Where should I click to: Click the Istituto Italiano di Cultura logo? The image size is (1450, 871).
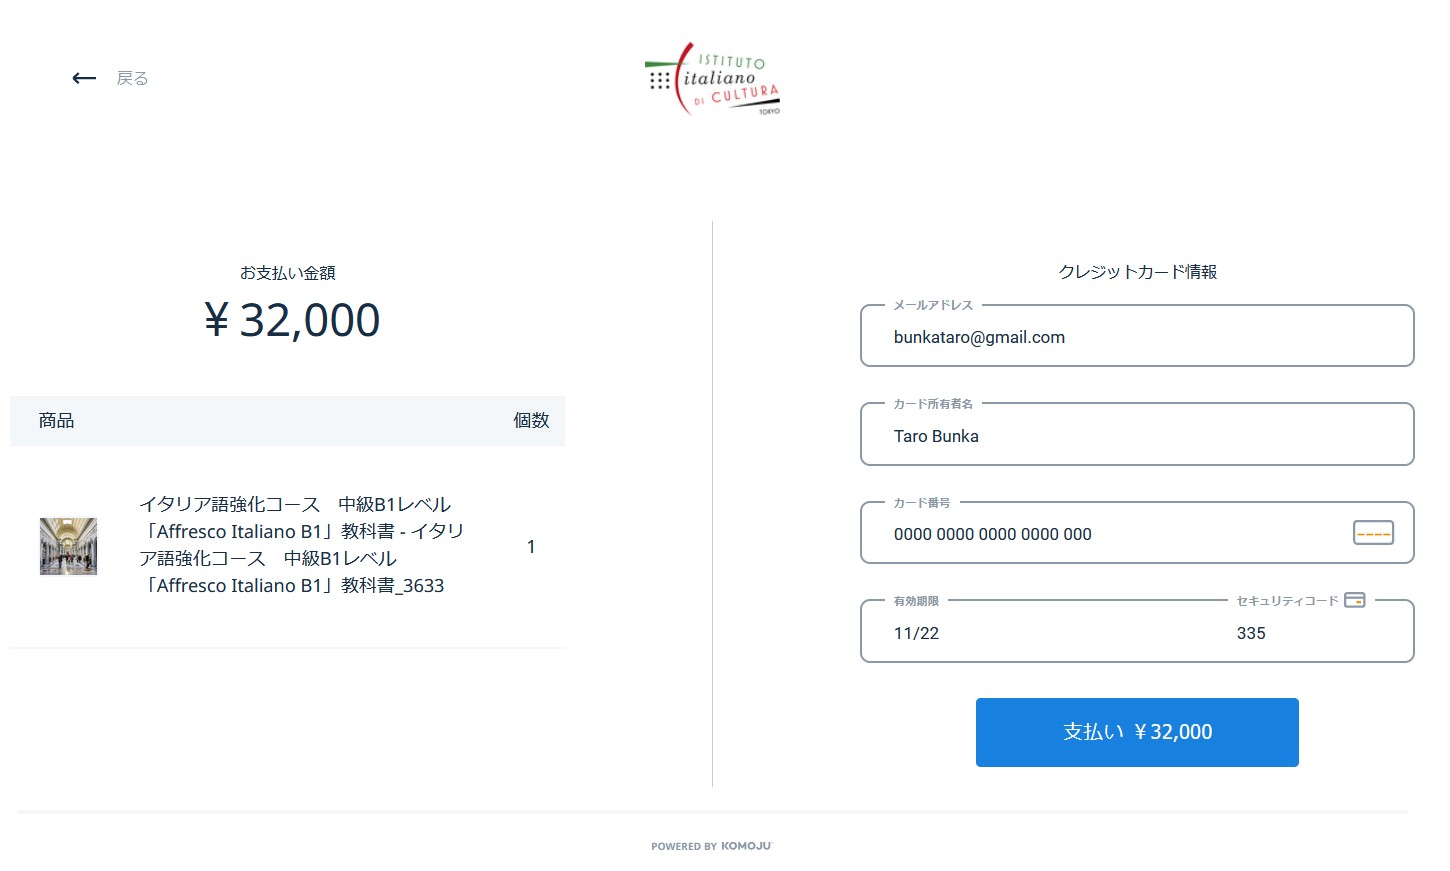(712, 79)
